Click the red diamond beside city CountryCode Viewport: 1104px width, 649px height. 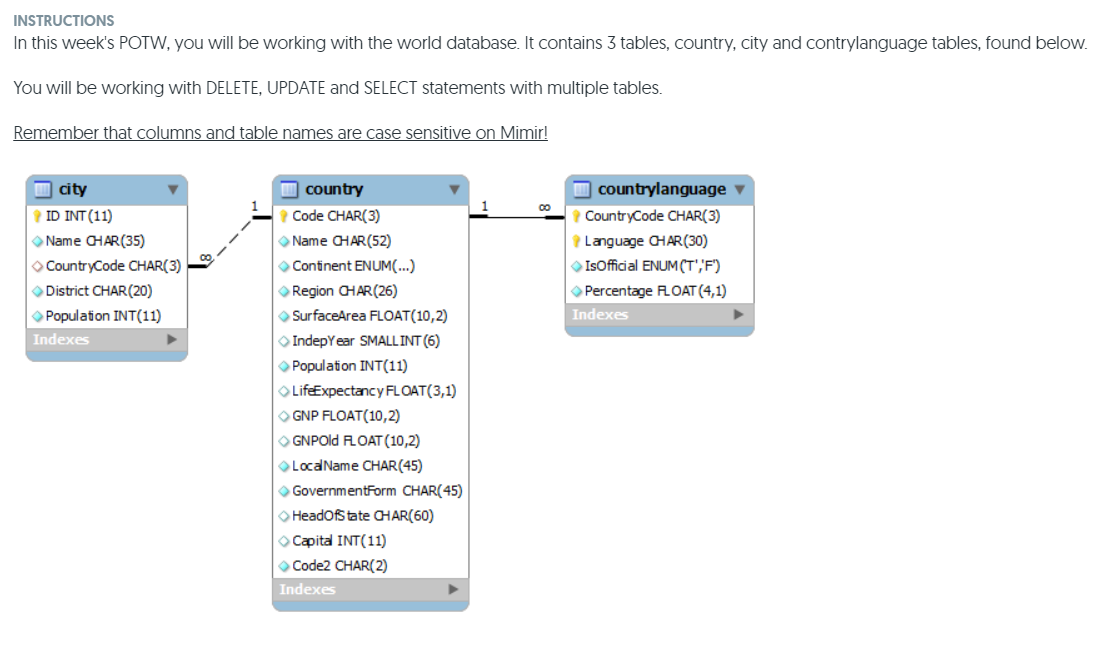pos(37,266)
